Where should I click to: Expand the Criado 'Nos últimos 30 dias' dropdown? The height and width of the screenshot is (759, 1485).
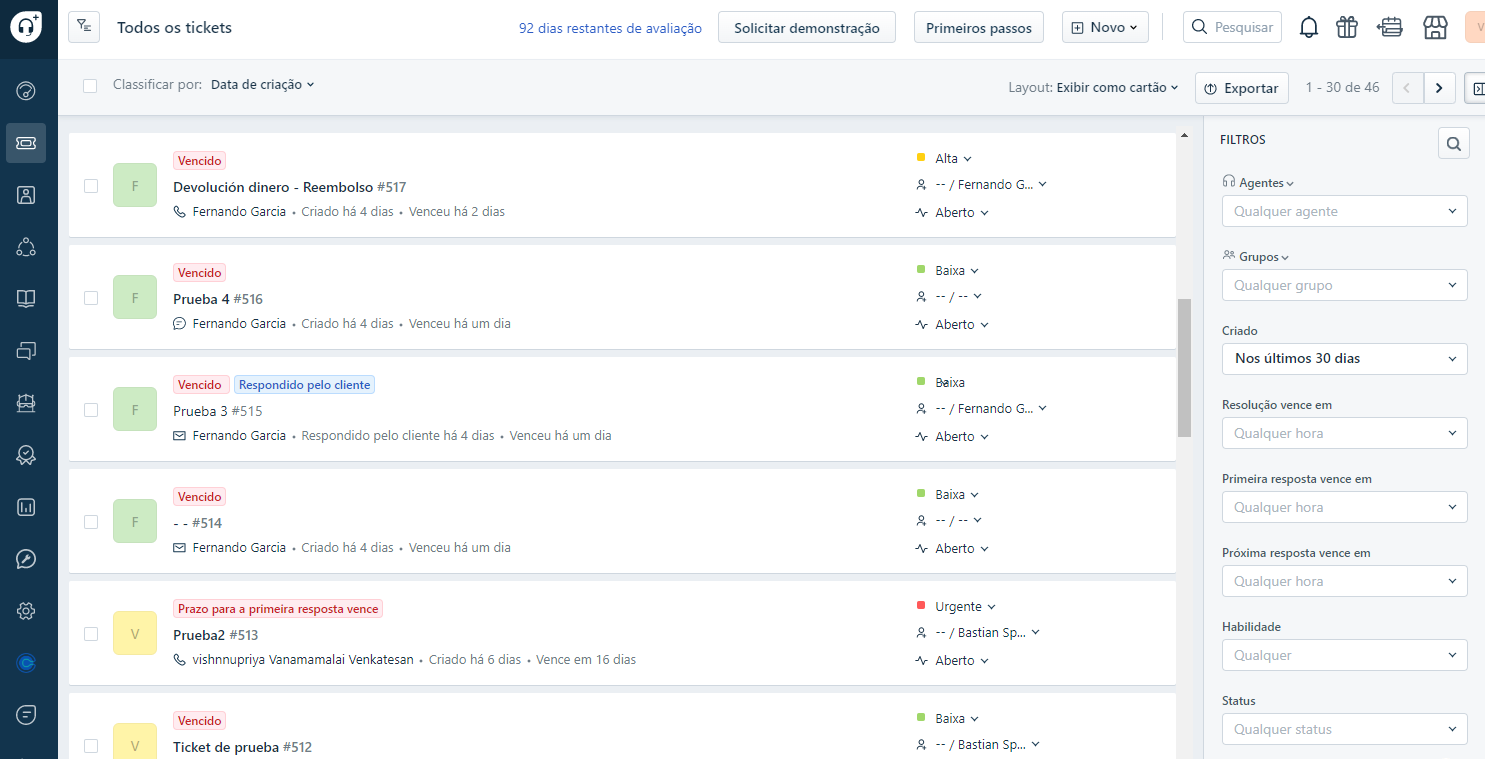pos(1344,359)
